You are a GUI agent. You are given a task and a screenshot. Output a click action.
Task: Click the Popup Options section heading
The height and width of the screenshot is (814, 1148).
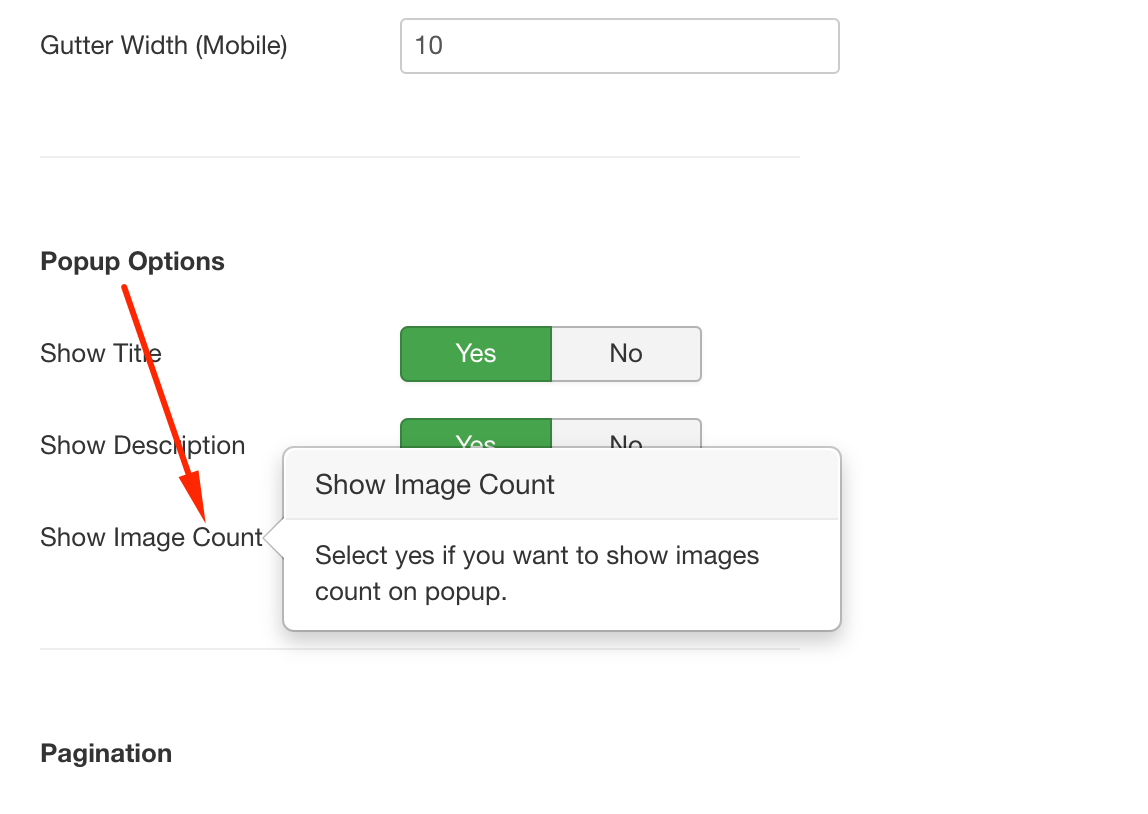[132, 262]
